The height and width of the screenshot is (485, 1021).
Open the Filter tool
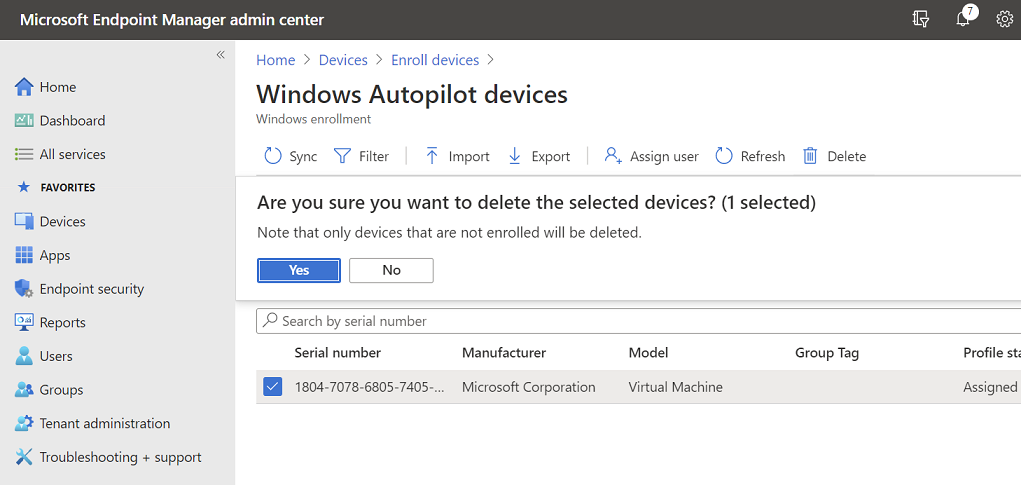tap(342, 156)
